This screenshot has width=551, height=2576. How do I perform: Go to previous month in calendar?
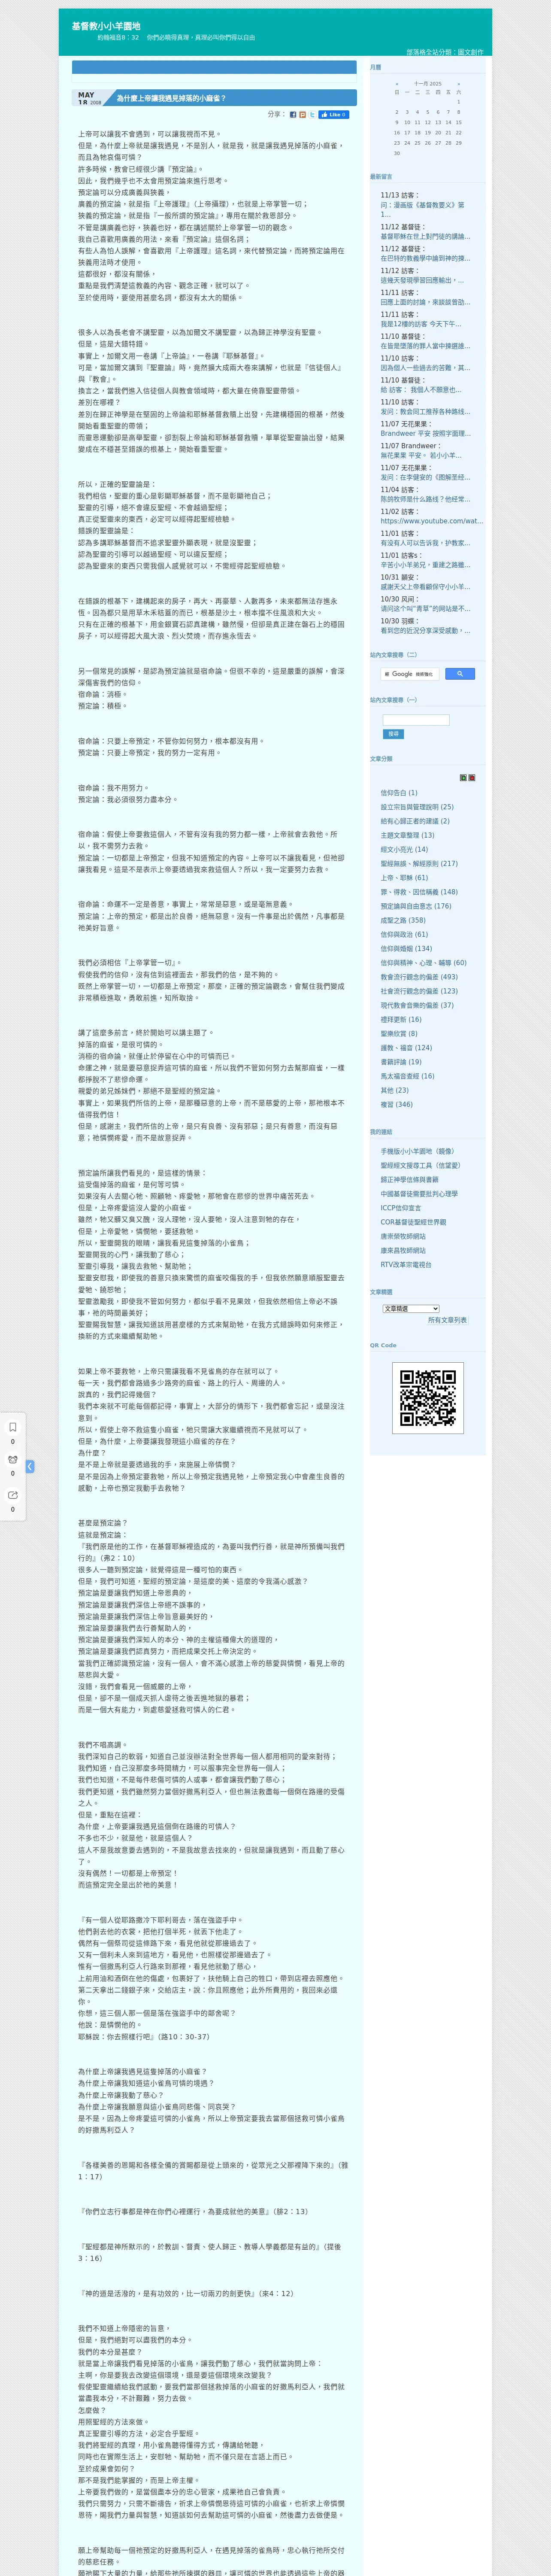(397, 84)
